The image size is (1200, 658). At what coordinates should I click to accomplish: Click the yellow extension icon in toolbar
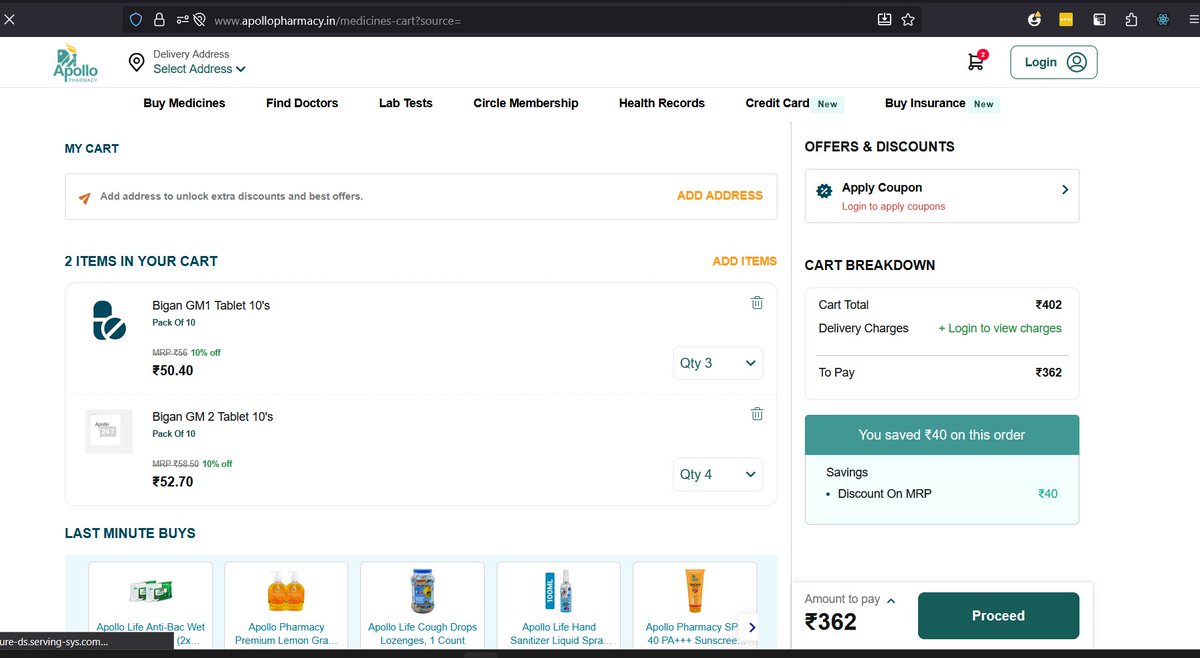click(1066, 19)
